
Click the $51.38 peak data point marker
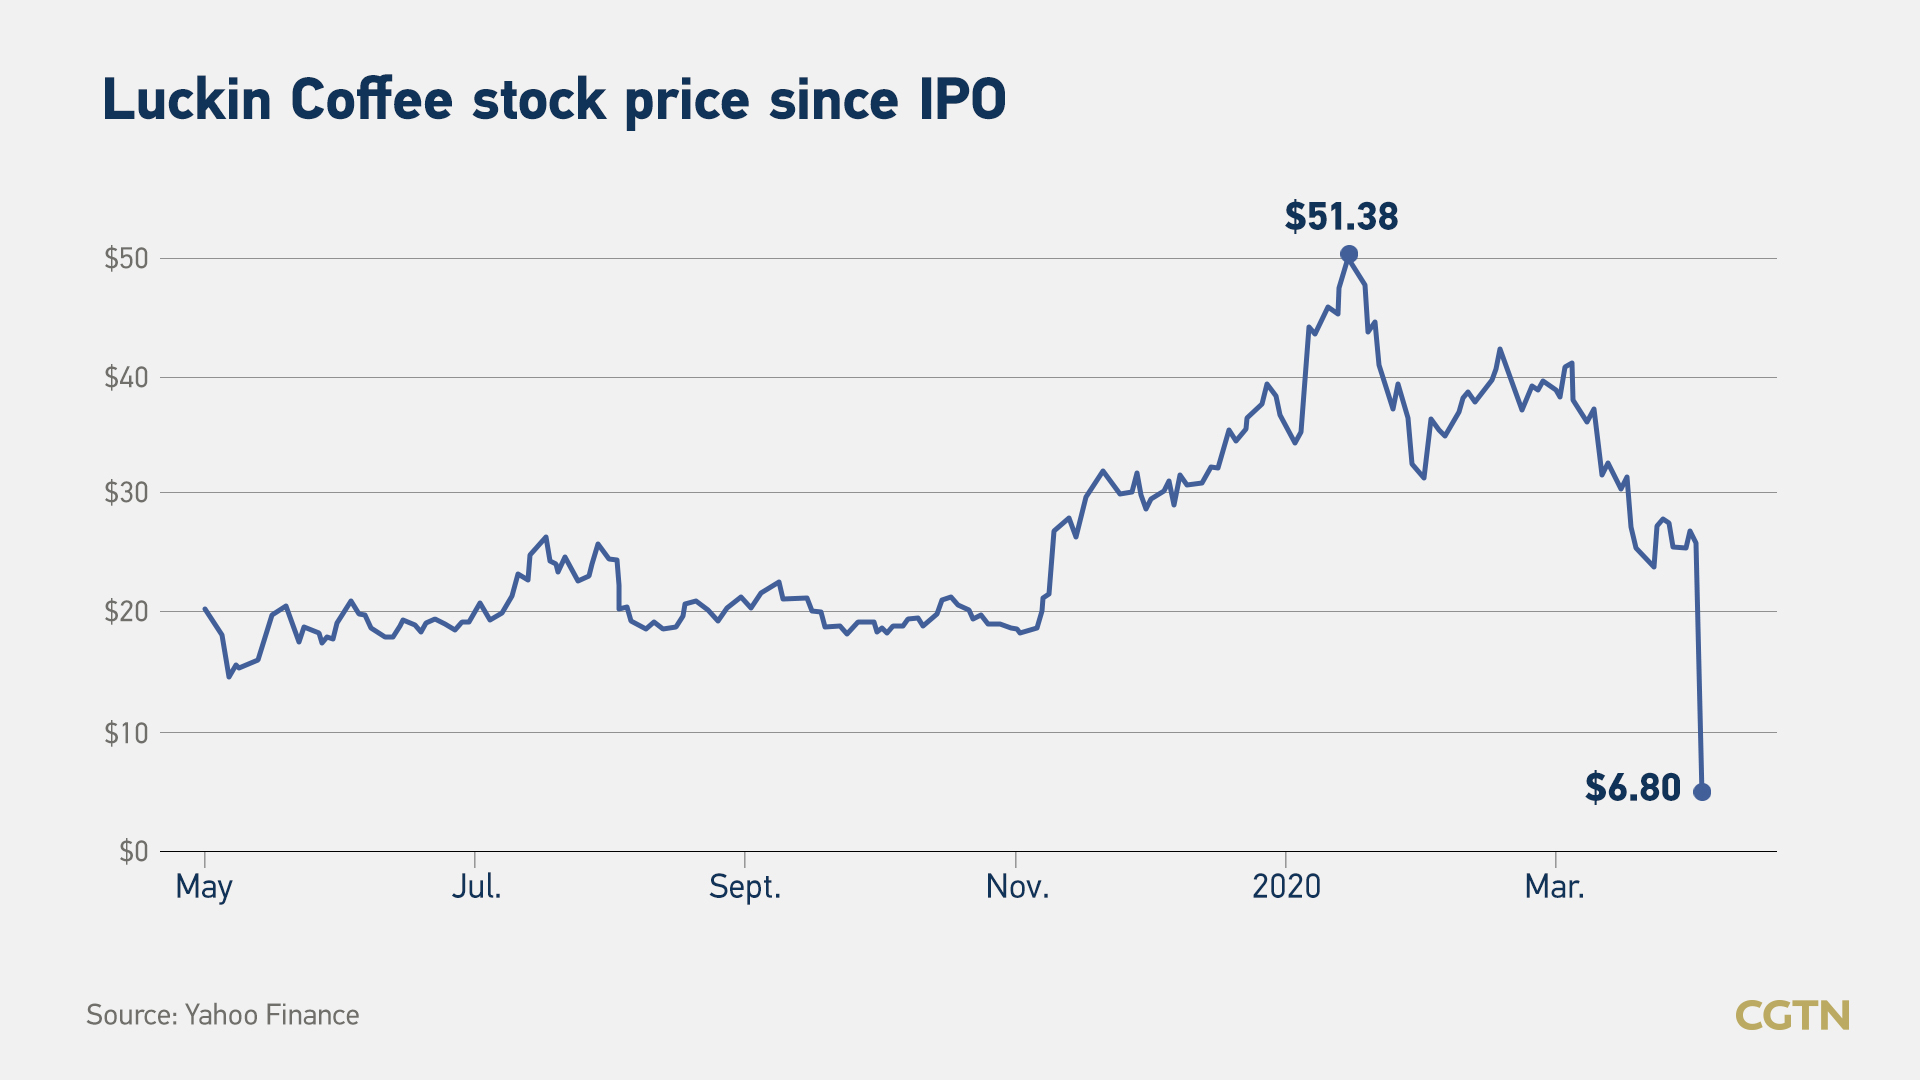click(1348, 254)
